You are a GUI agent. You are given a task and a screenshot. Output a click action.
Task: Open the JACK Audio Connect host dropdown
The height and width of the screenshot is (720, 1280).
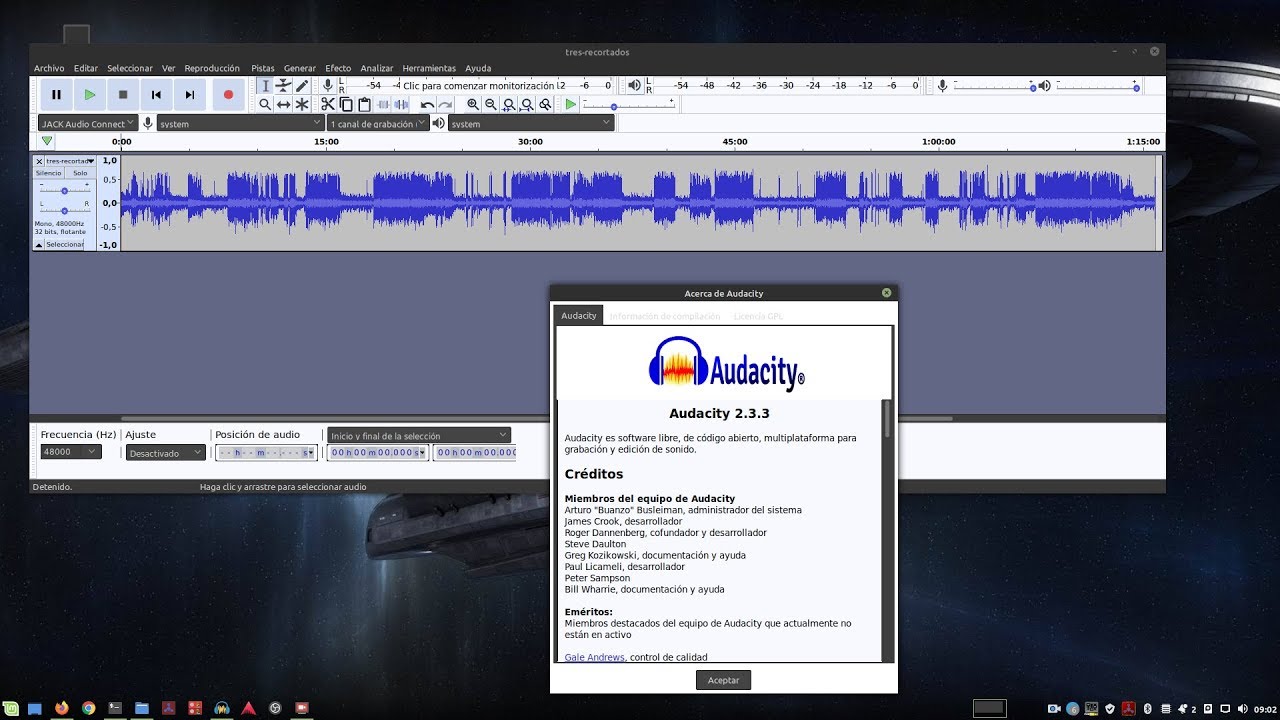(88, 123)
